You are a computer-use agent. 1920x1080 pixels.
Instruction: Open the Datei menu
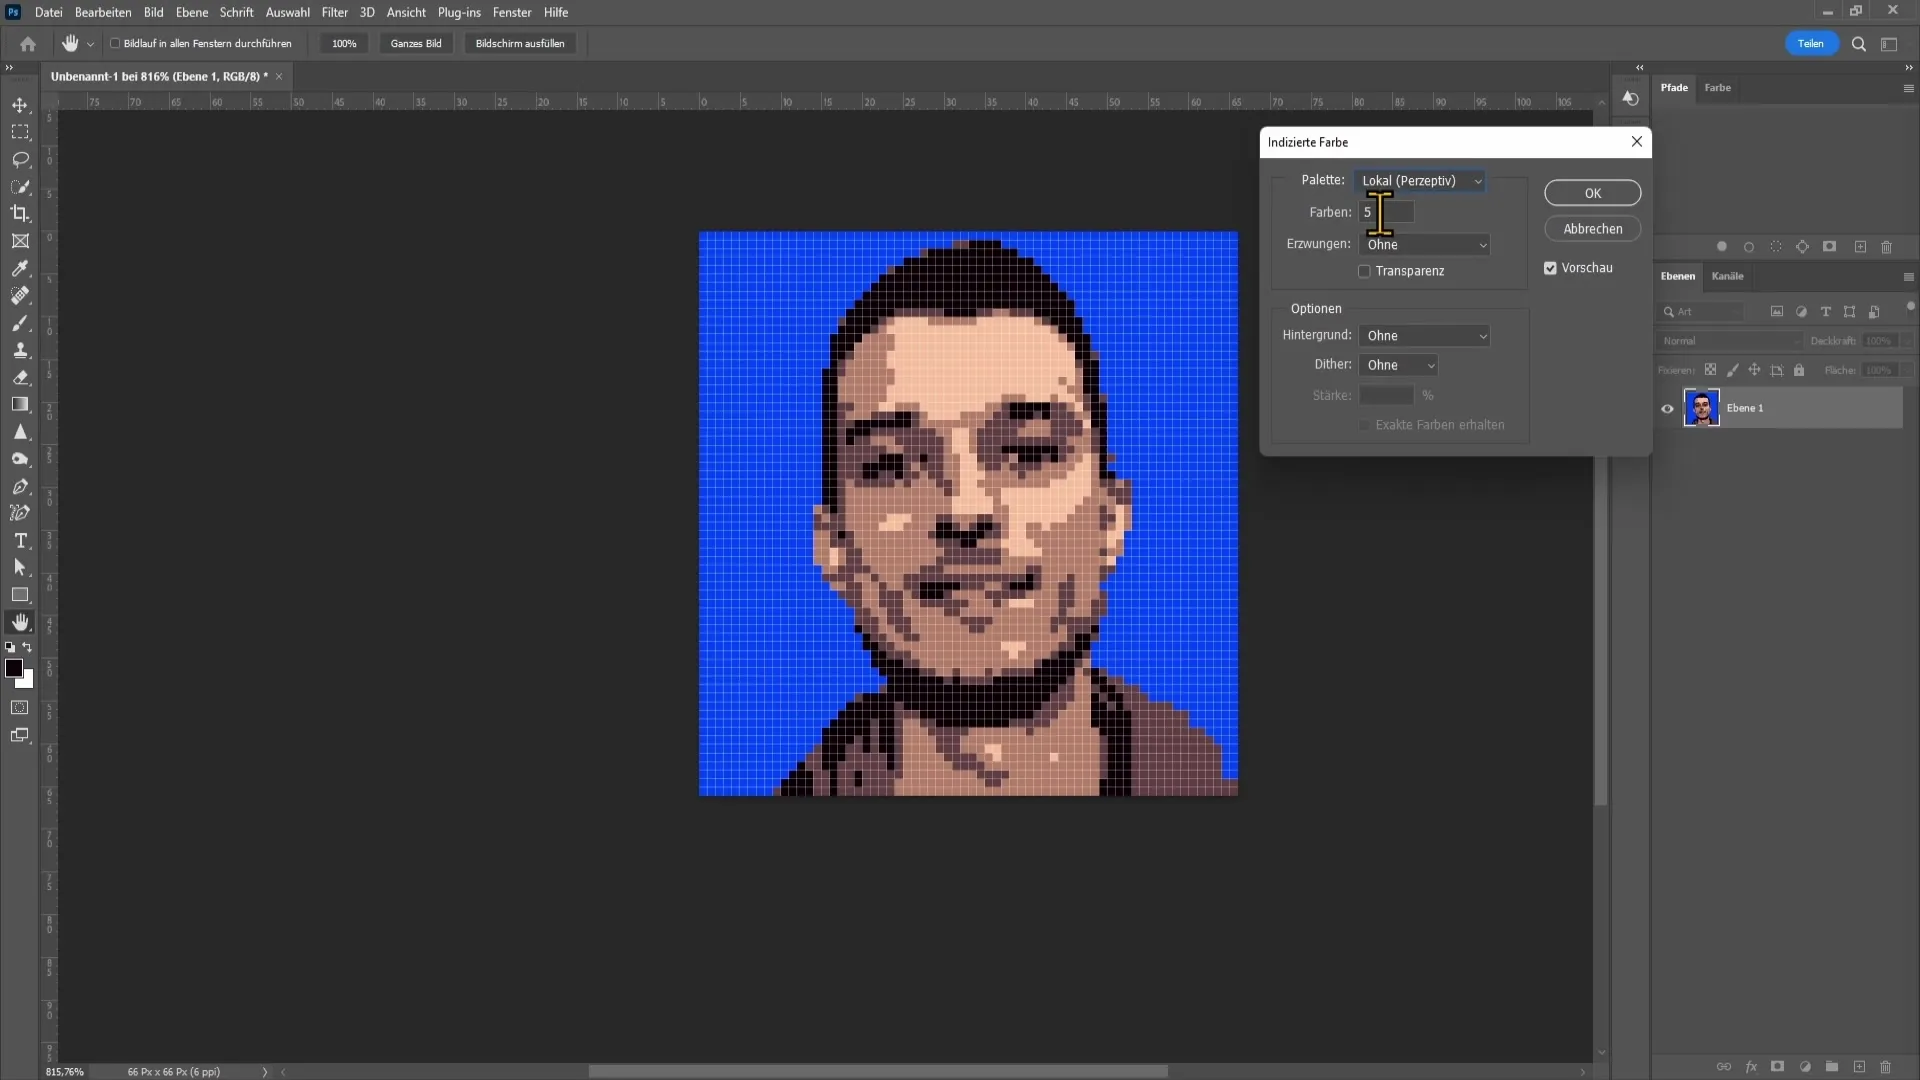pos(48,13)
